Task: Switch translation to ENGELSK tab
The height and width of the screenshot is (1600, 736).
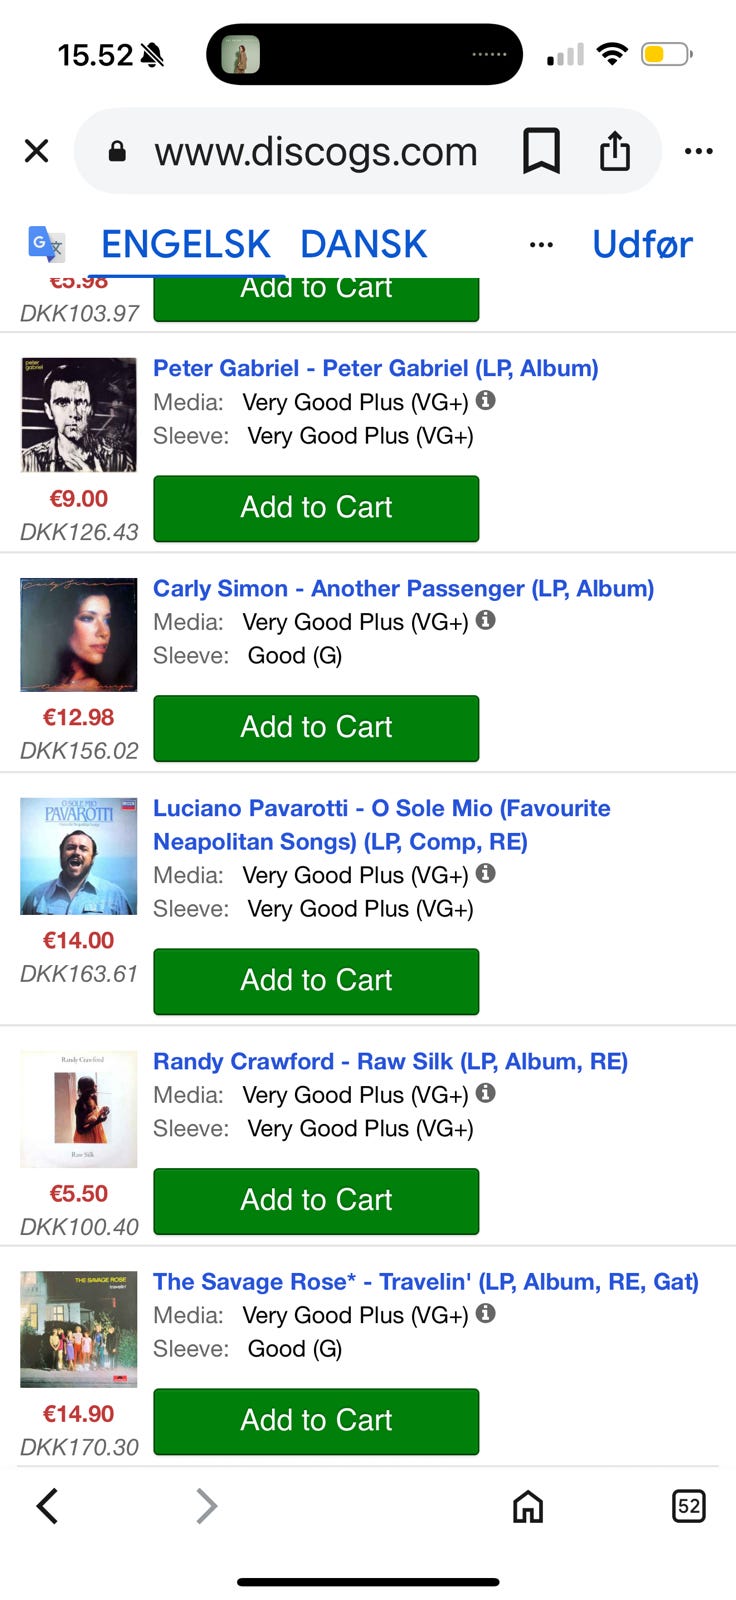Action: point(186,244)
